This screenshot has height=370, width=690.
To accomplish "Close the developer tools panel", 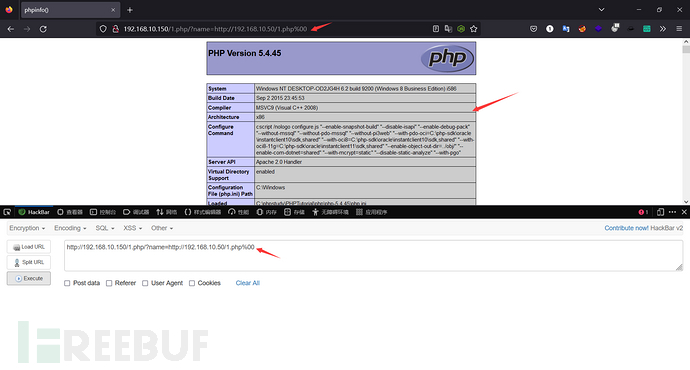I will pos(684,212).
